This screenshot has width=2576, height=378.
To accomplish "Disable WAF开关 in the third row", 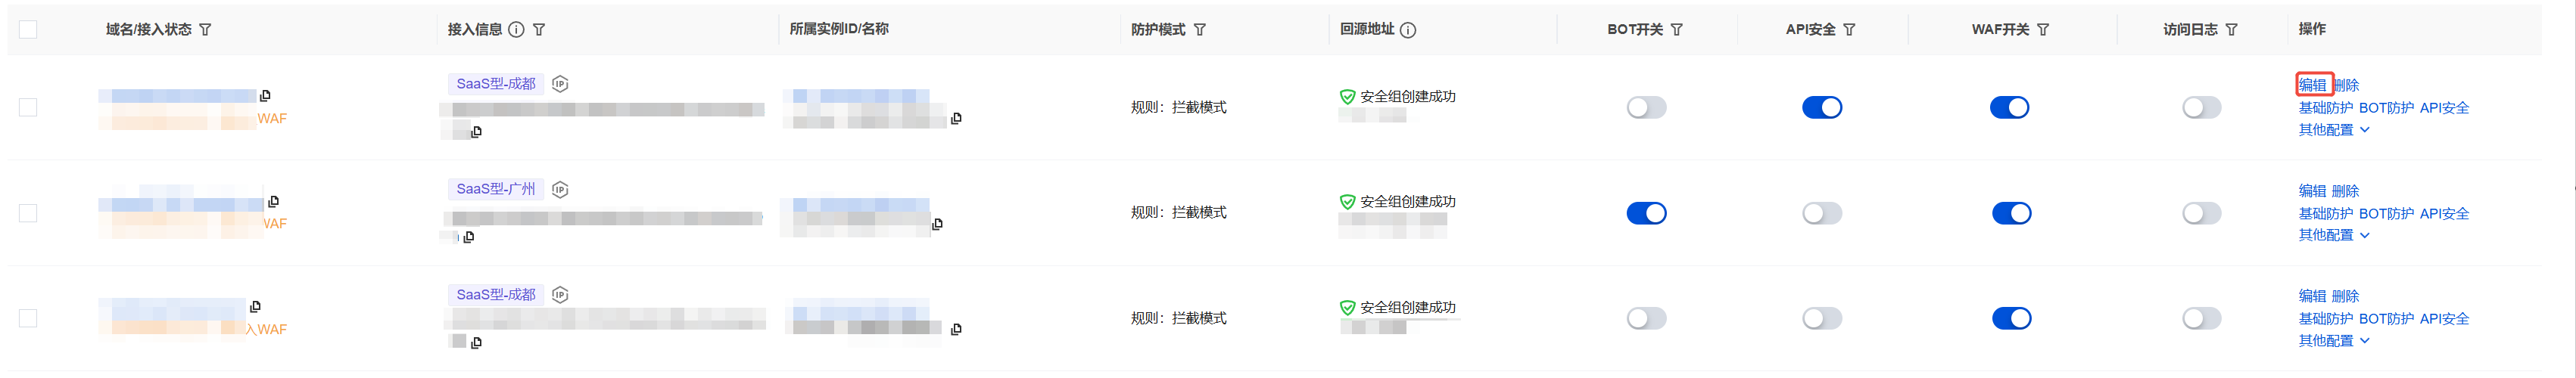I will click(2011, 318).
